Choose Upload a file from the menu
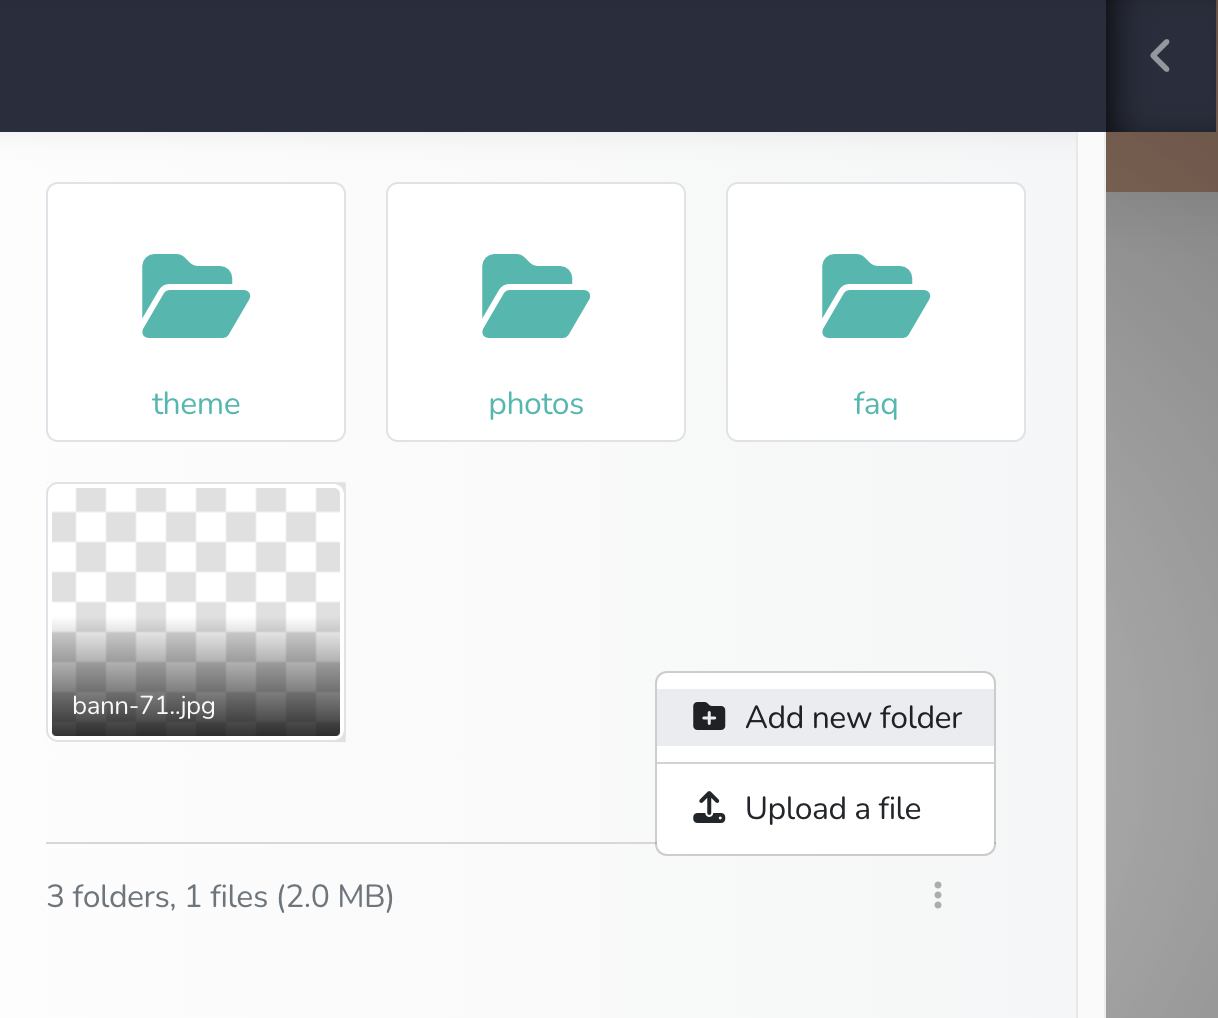The image size is (1218, 1018). [x=826, y=808]
